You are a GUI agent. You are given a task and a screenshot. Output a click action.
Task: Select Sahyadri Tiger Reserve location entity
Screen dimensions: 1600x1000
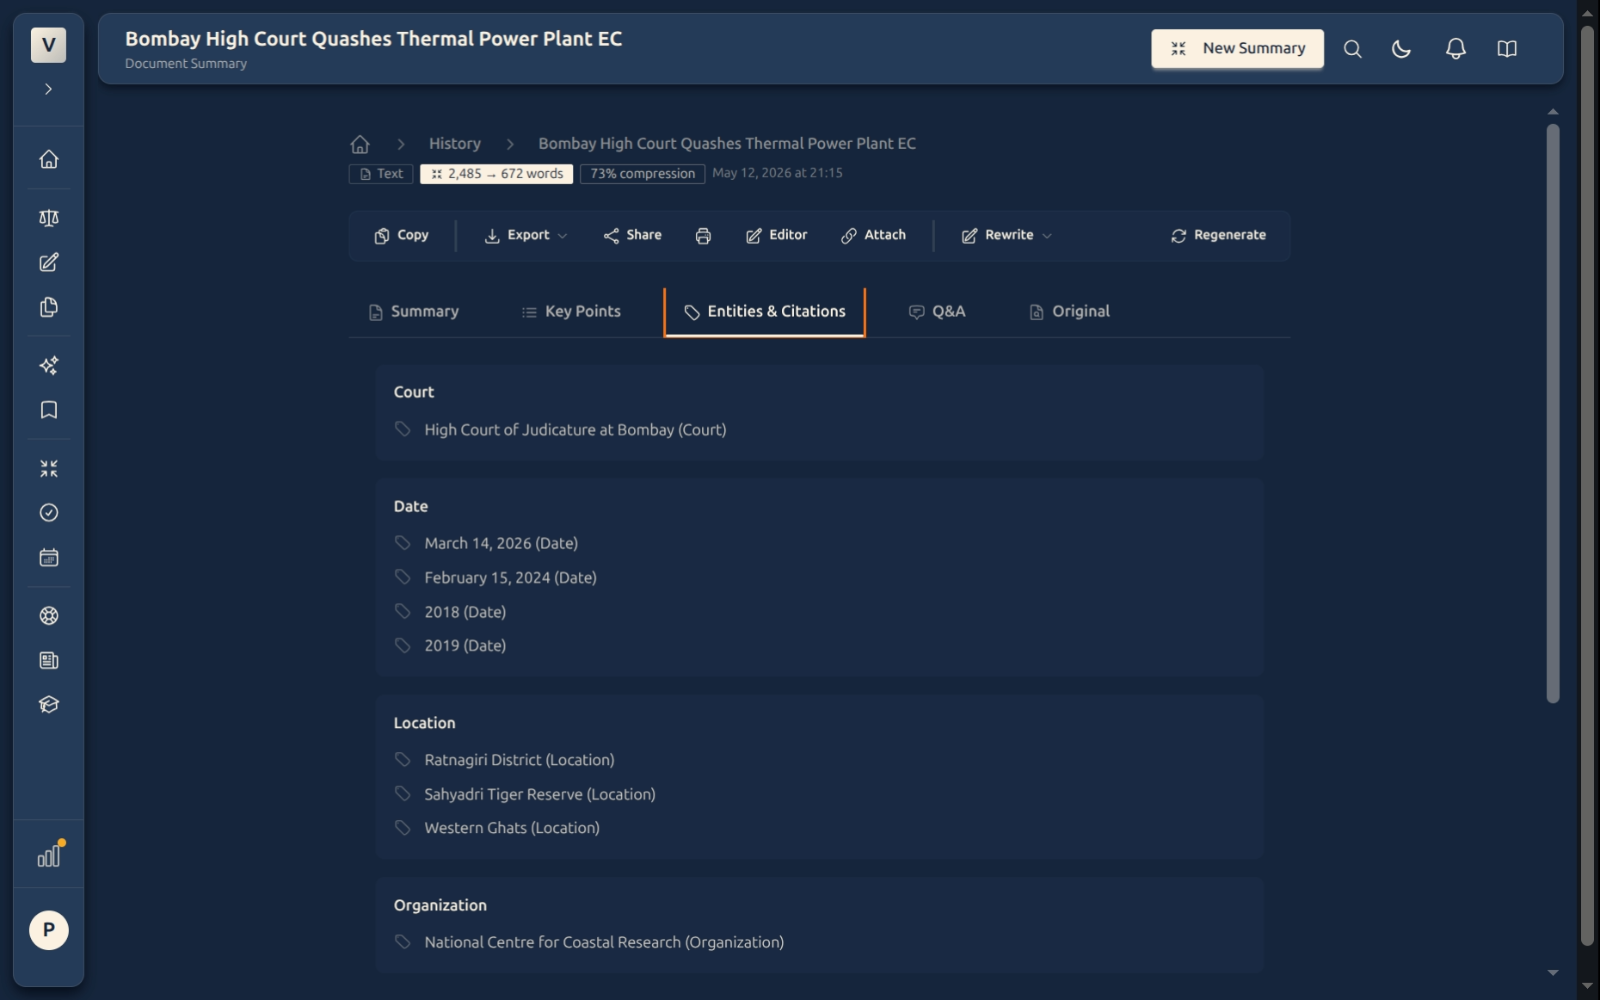[x=540, y=794]
